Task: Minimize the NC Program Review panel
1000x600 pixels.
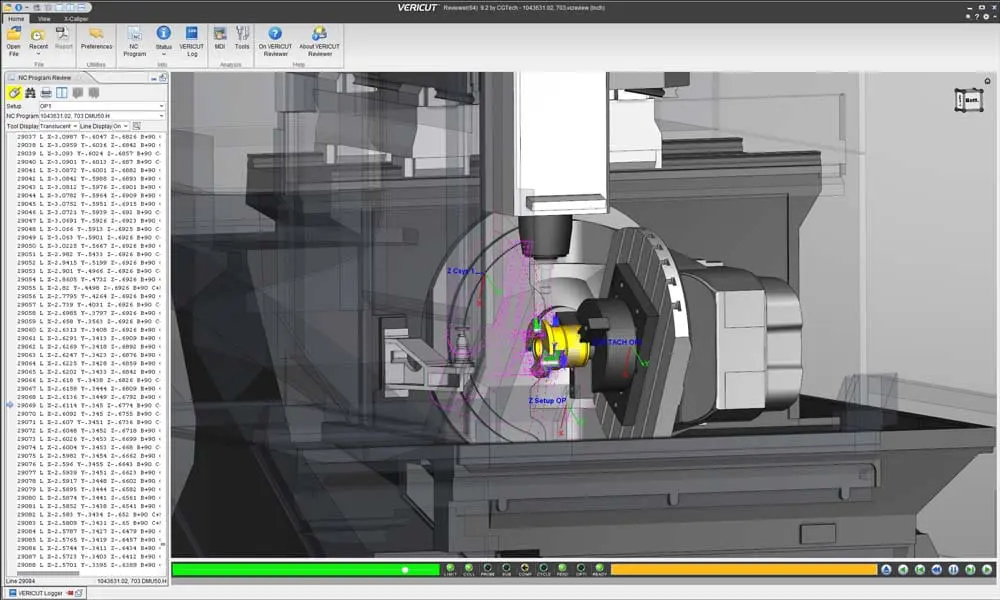Action: pyautogui.click(x=154, y=78)
